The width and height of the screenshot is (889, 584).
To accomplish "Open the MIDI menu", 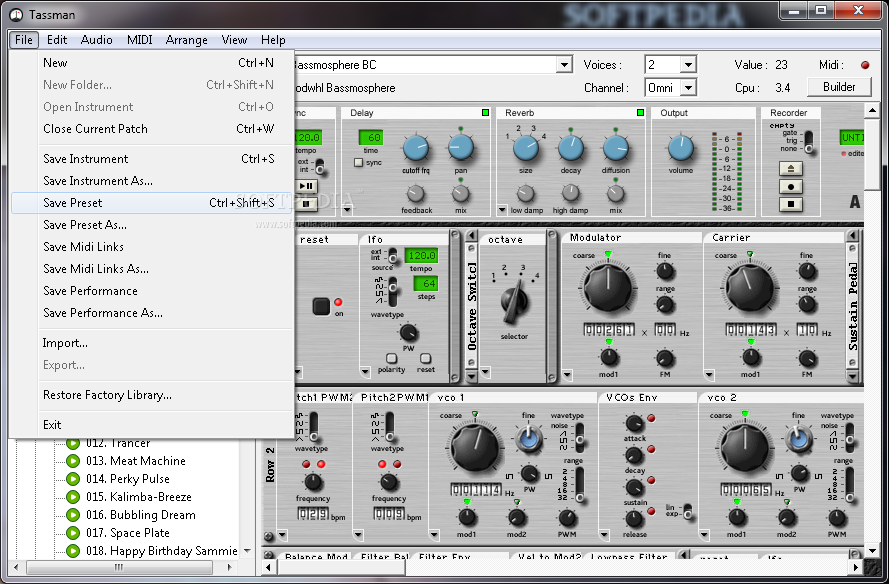I will [139, 40].
